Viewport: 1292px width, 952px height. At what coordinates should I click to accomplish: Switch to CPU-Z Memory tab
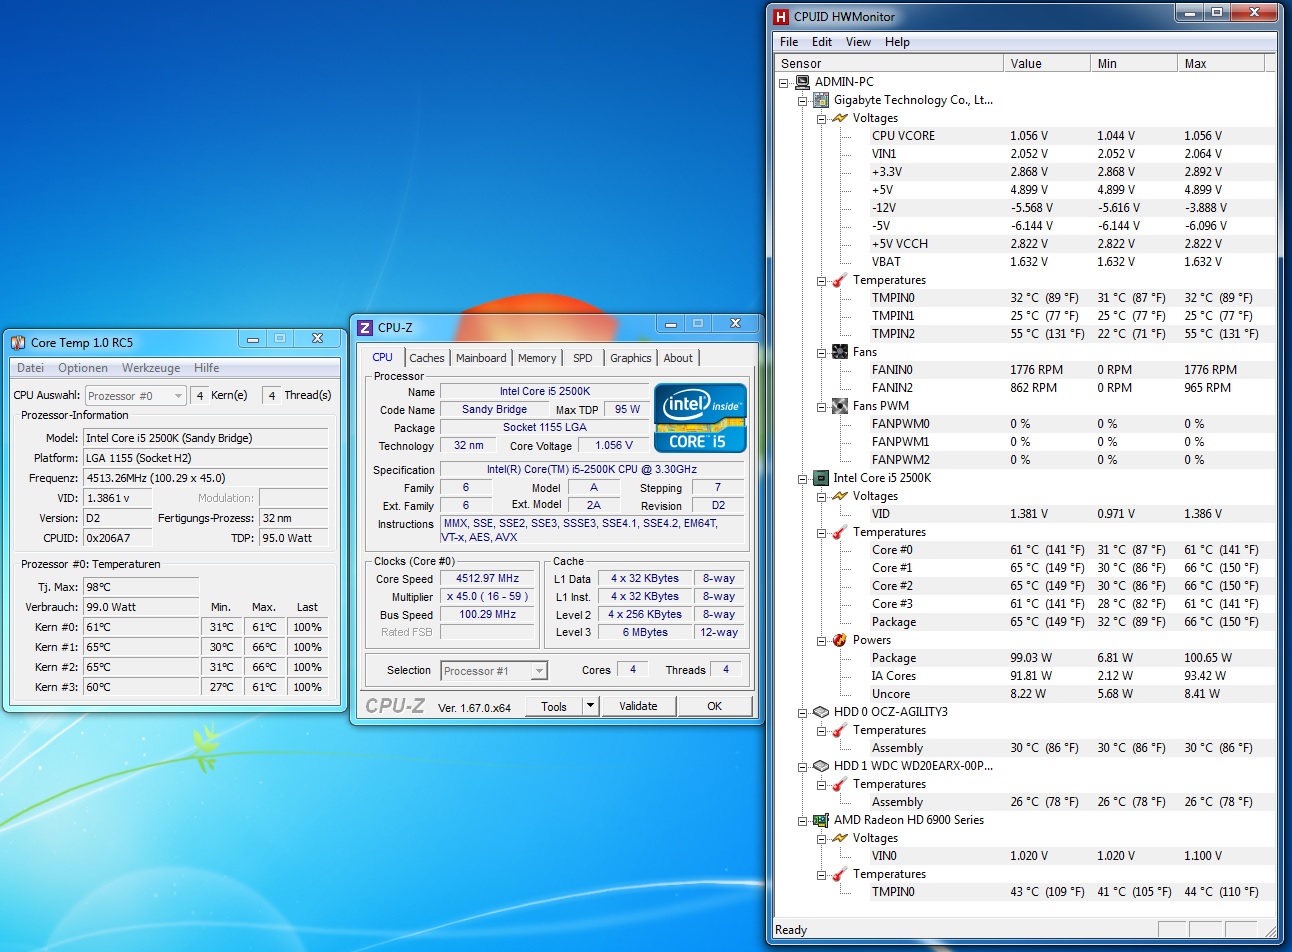537,358
